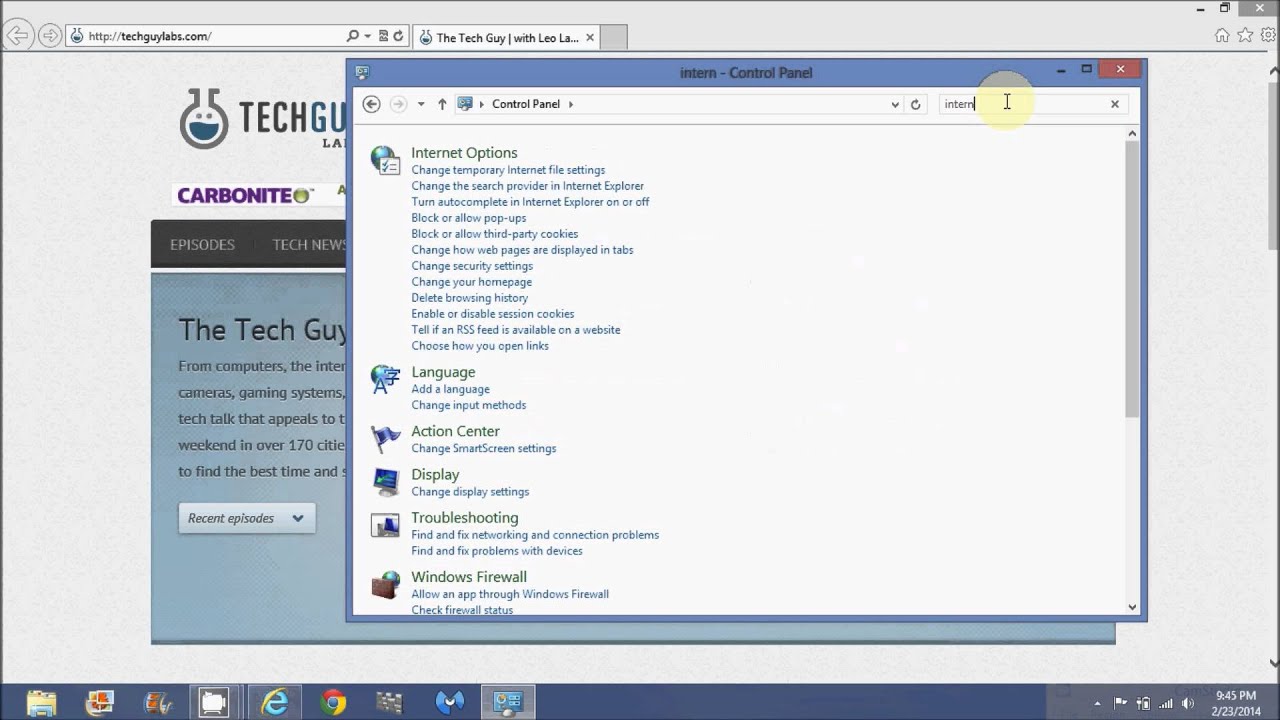Click the Carbonite banner on webpage
Image resolution: width=1280 pixels, height=720 pixels.
(245, 195)
